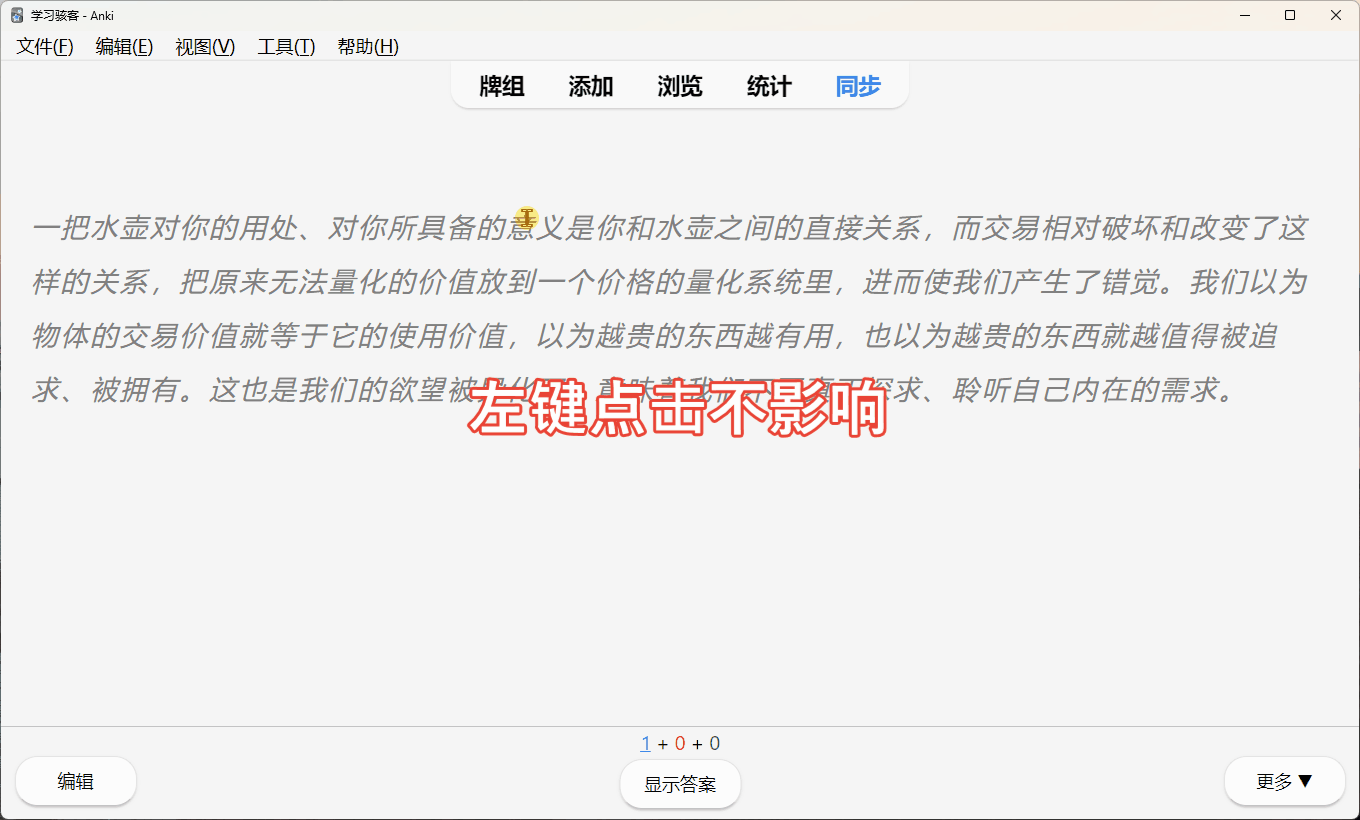Open the 浏览 (Browse) window
Screen dimensions: 1360x820
pos(679,86)
